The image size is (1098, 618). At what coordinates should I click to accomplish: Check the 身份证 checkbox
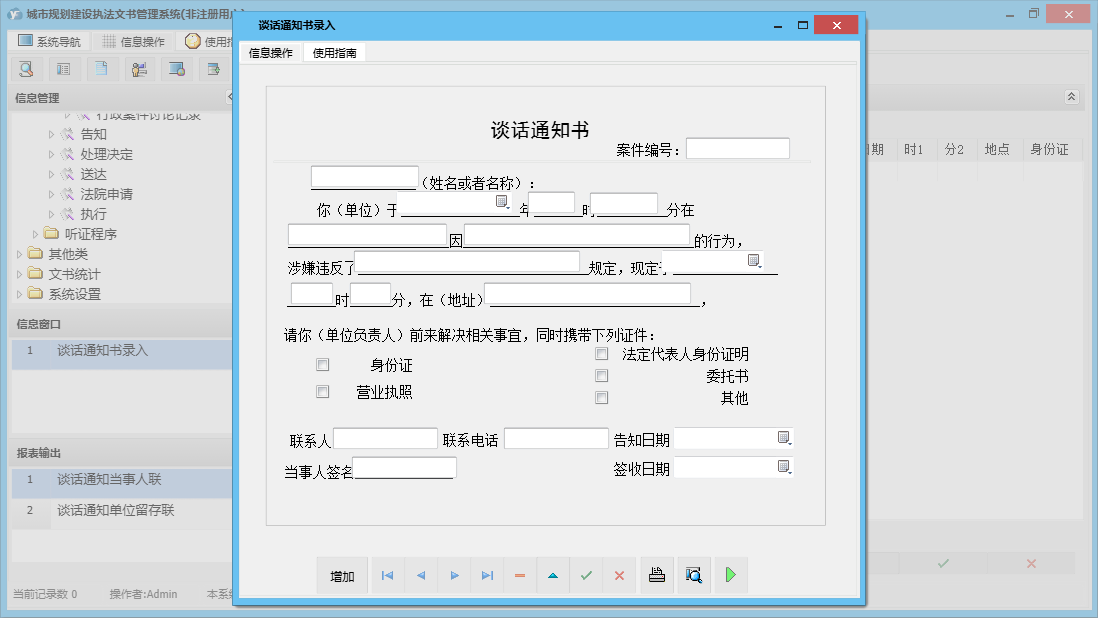[x=322, y=364]
